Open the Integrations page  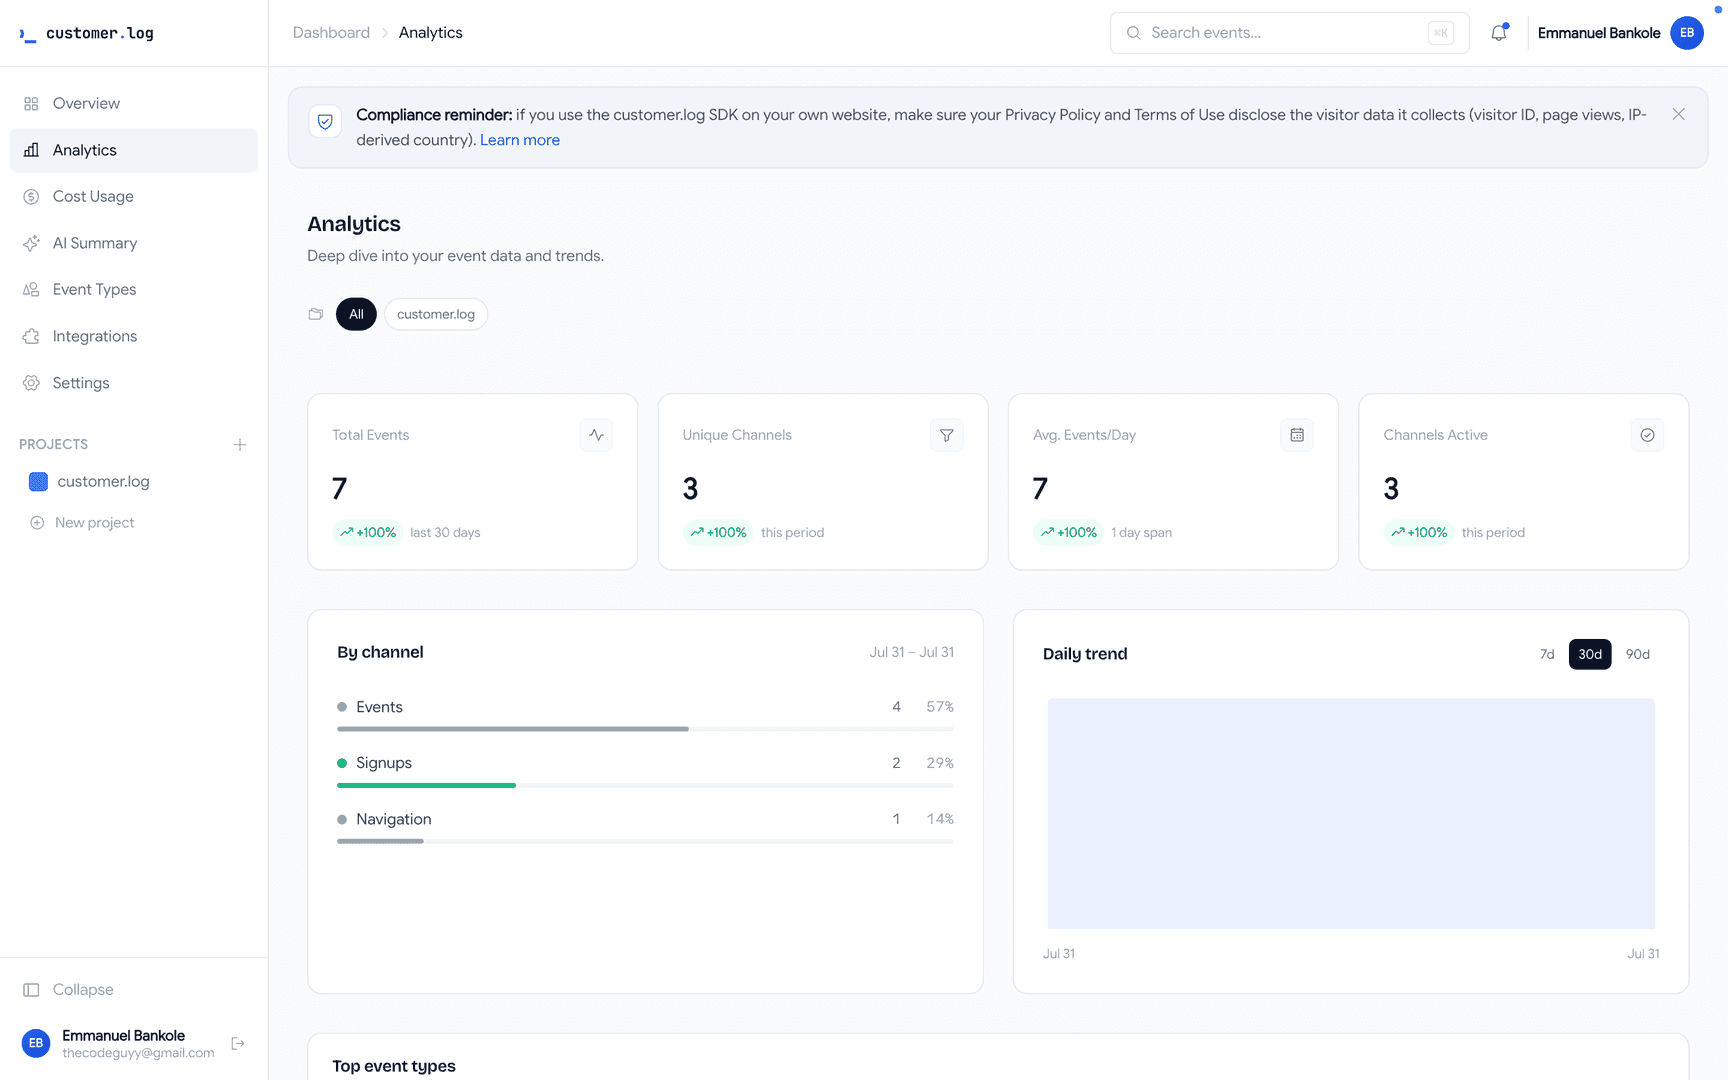134,336
